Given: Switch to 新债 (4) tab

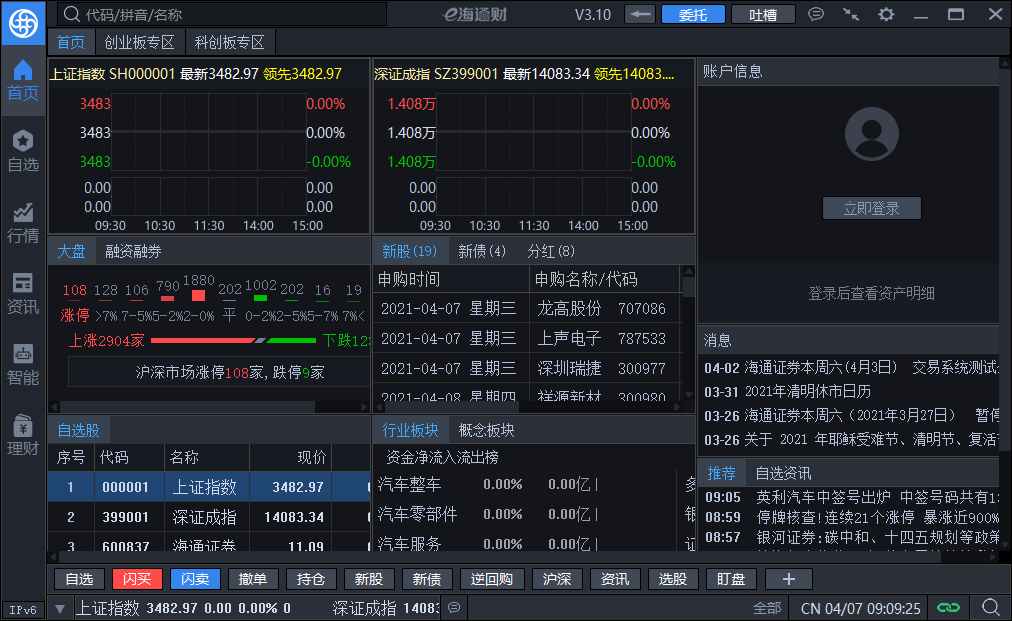Looking at the screenshot, I should (x=482, y=251).
